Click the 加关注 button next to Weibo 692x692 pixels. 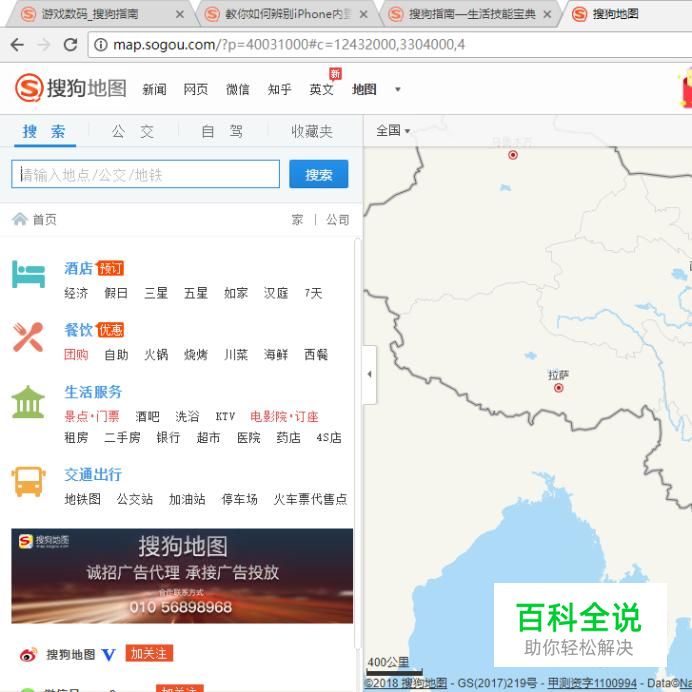pos(149,654)
